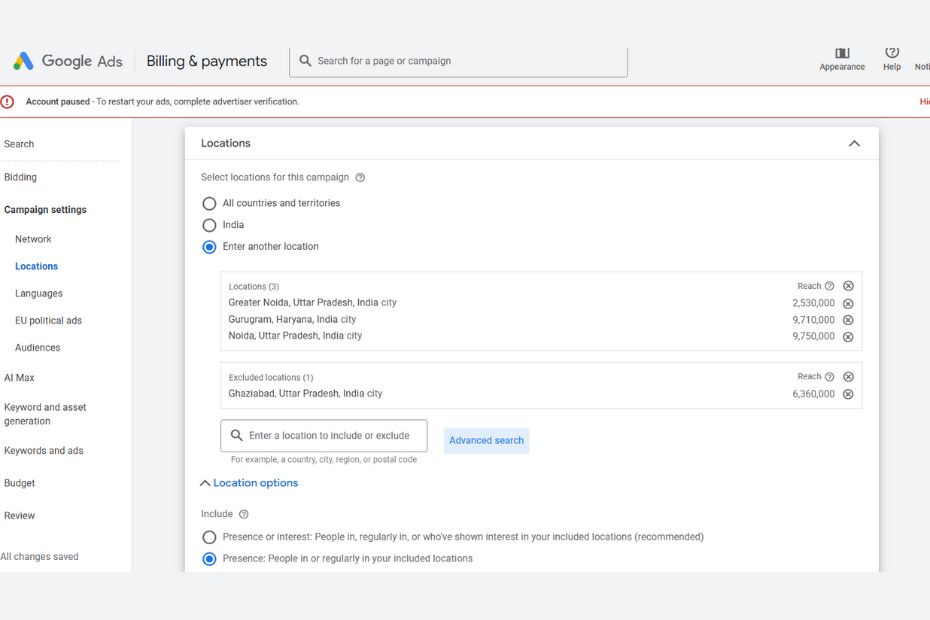The height and width of the screenshot is (620, 930).
Task: Collapse Location options expander
Action: pyautogui.click(x=249, y=483)
